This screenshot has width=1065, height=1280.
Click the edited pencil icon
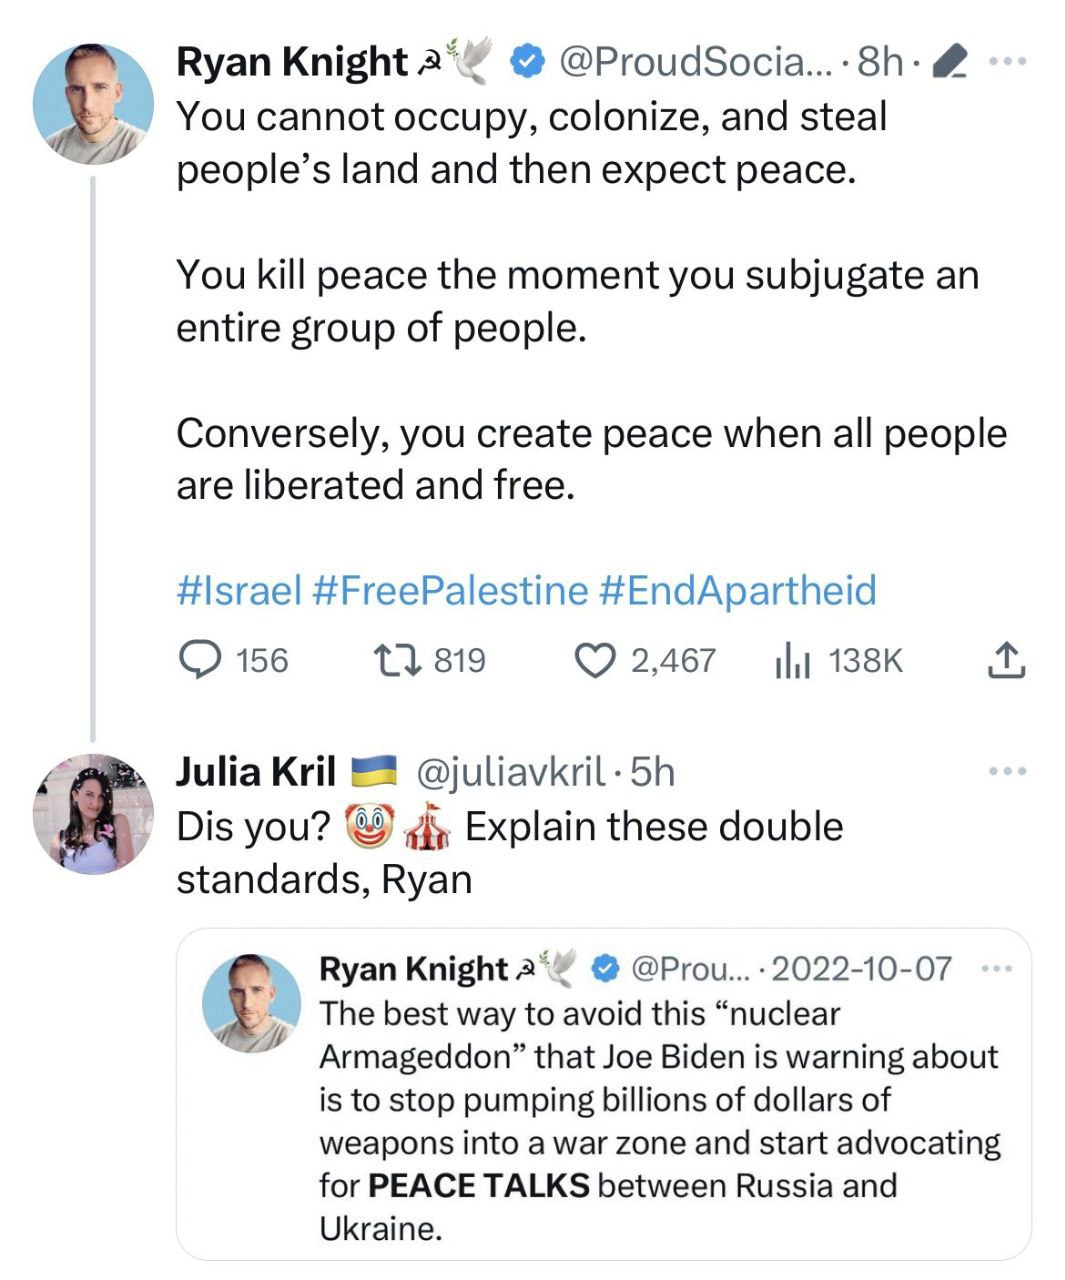click(x=947, y=64)
